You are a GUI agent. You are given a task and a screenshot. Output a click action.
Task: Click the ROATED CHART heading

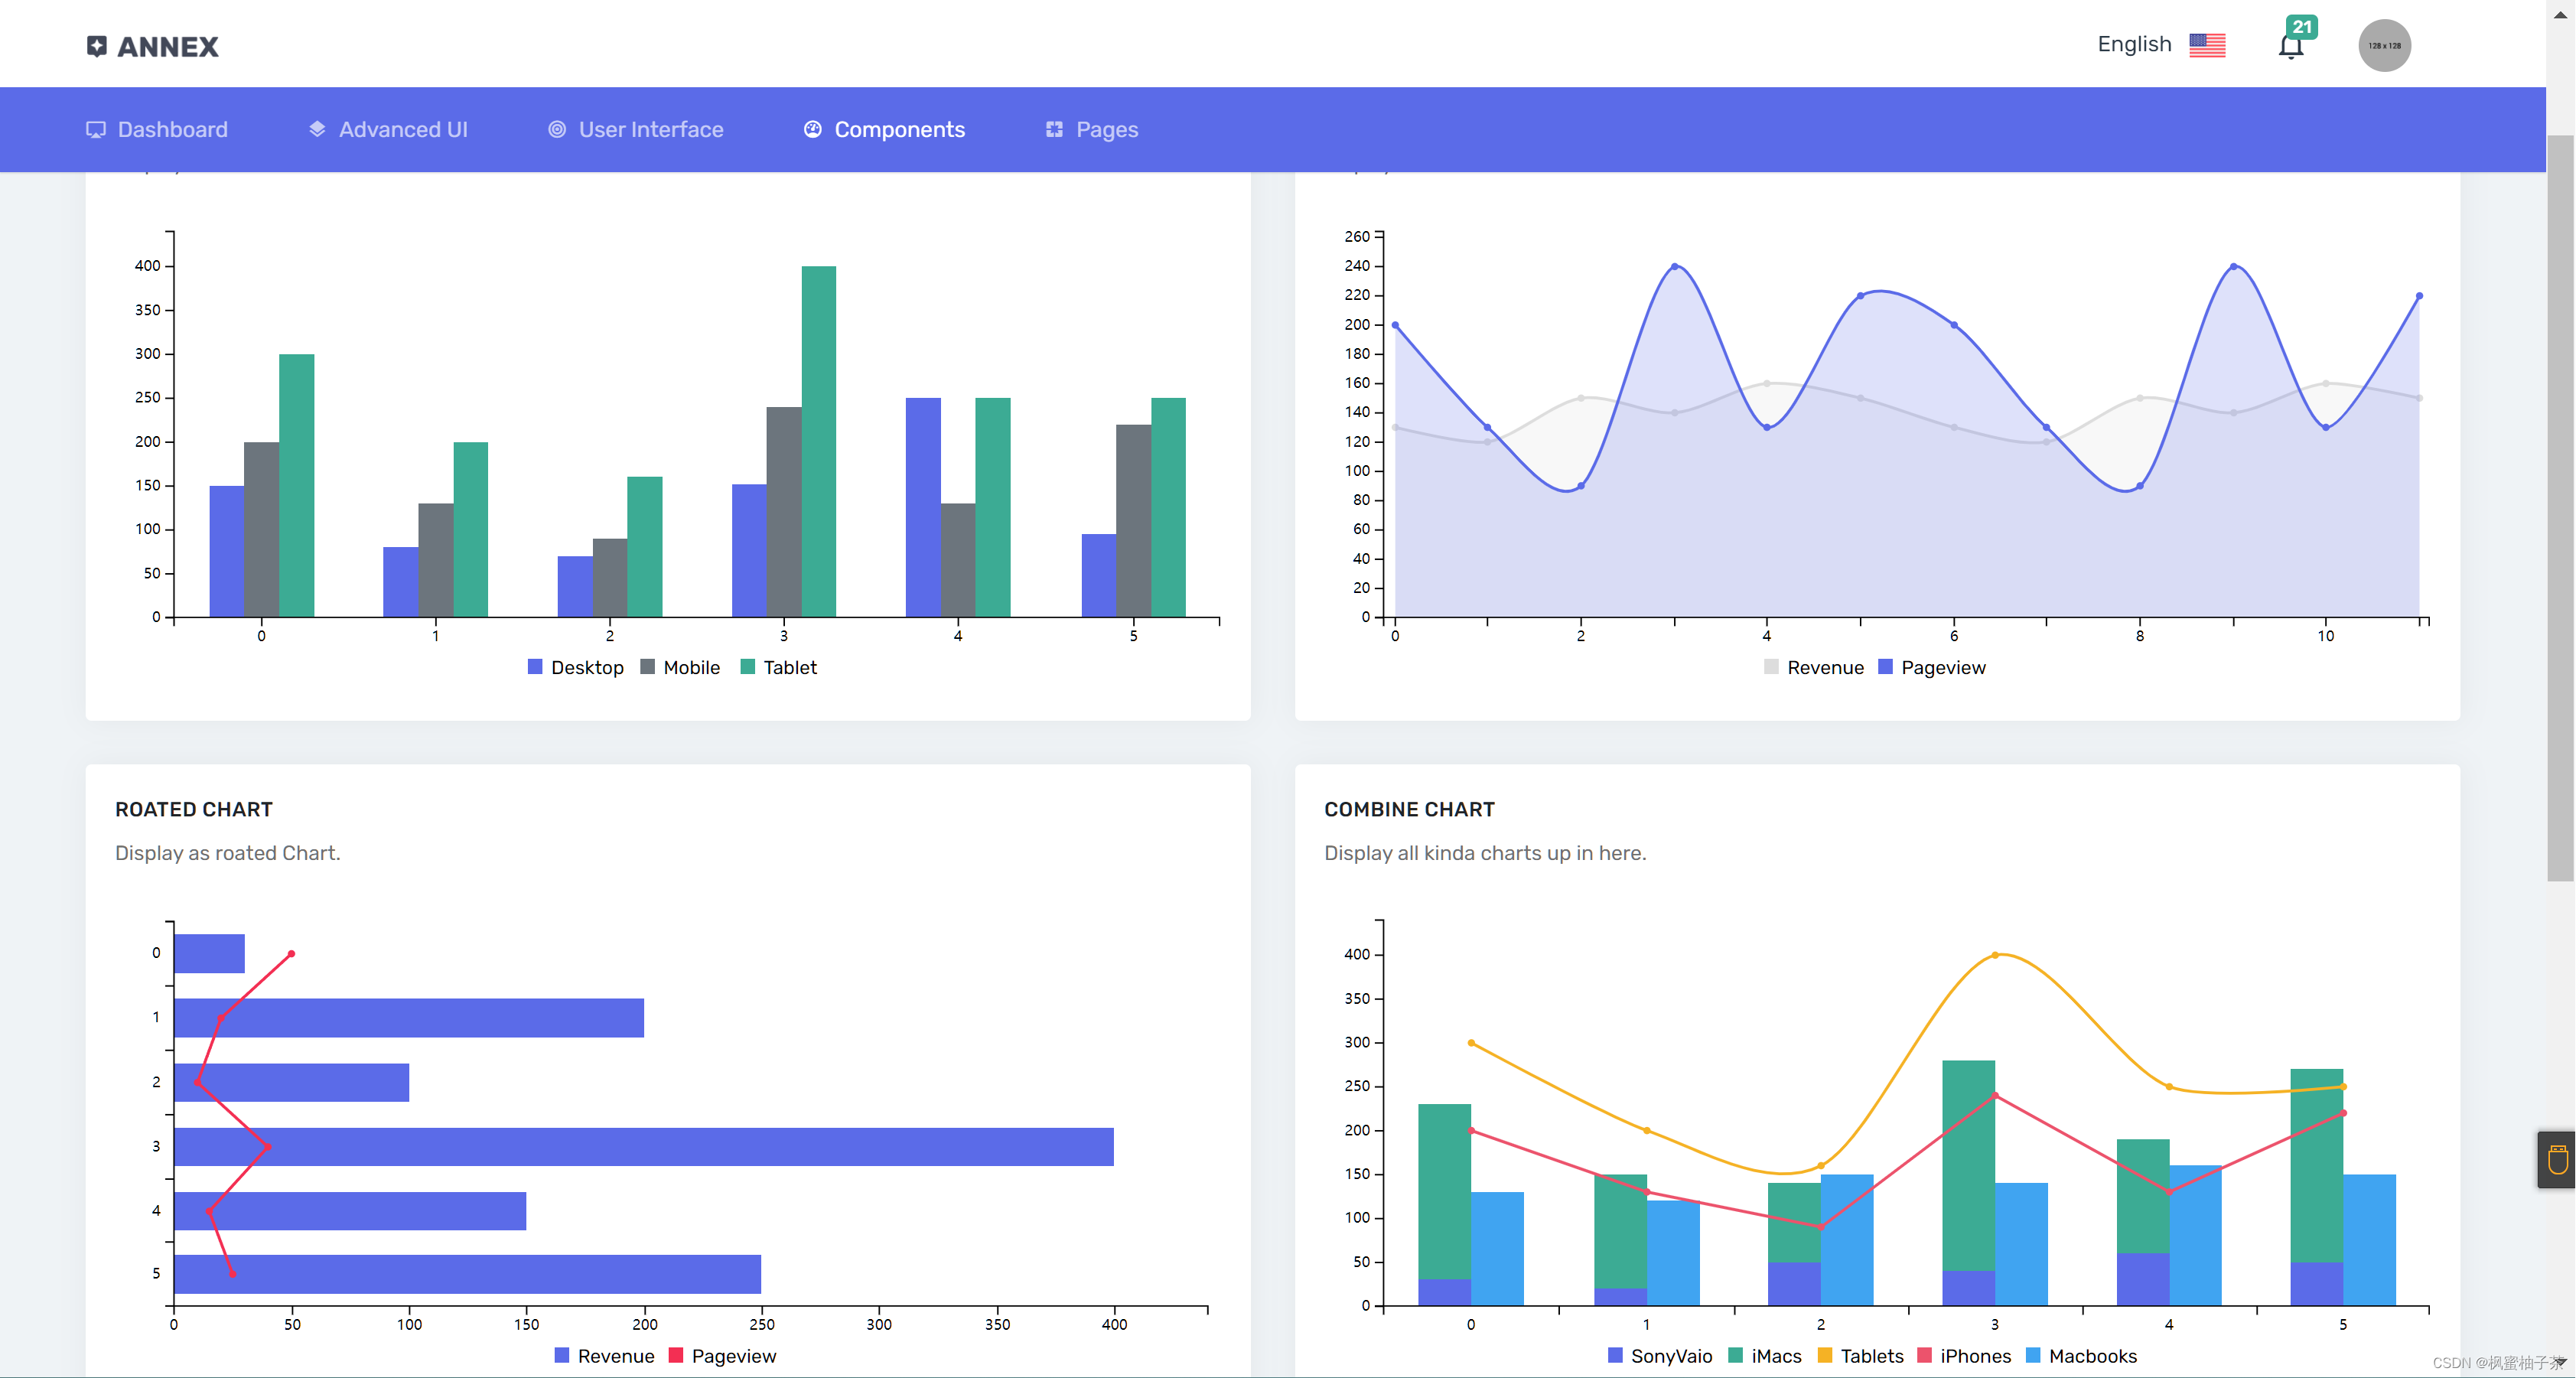tap(194, 809)
